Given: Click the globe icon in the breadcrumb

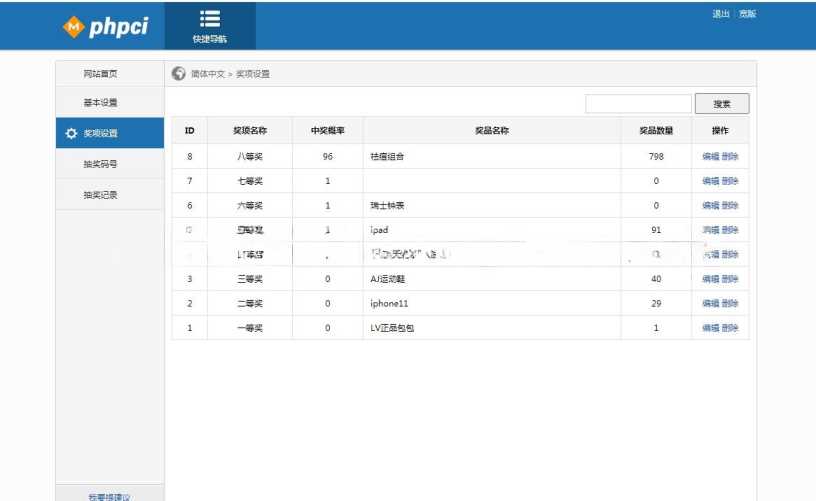Looking at the screenshot, I should coord(178,73).
